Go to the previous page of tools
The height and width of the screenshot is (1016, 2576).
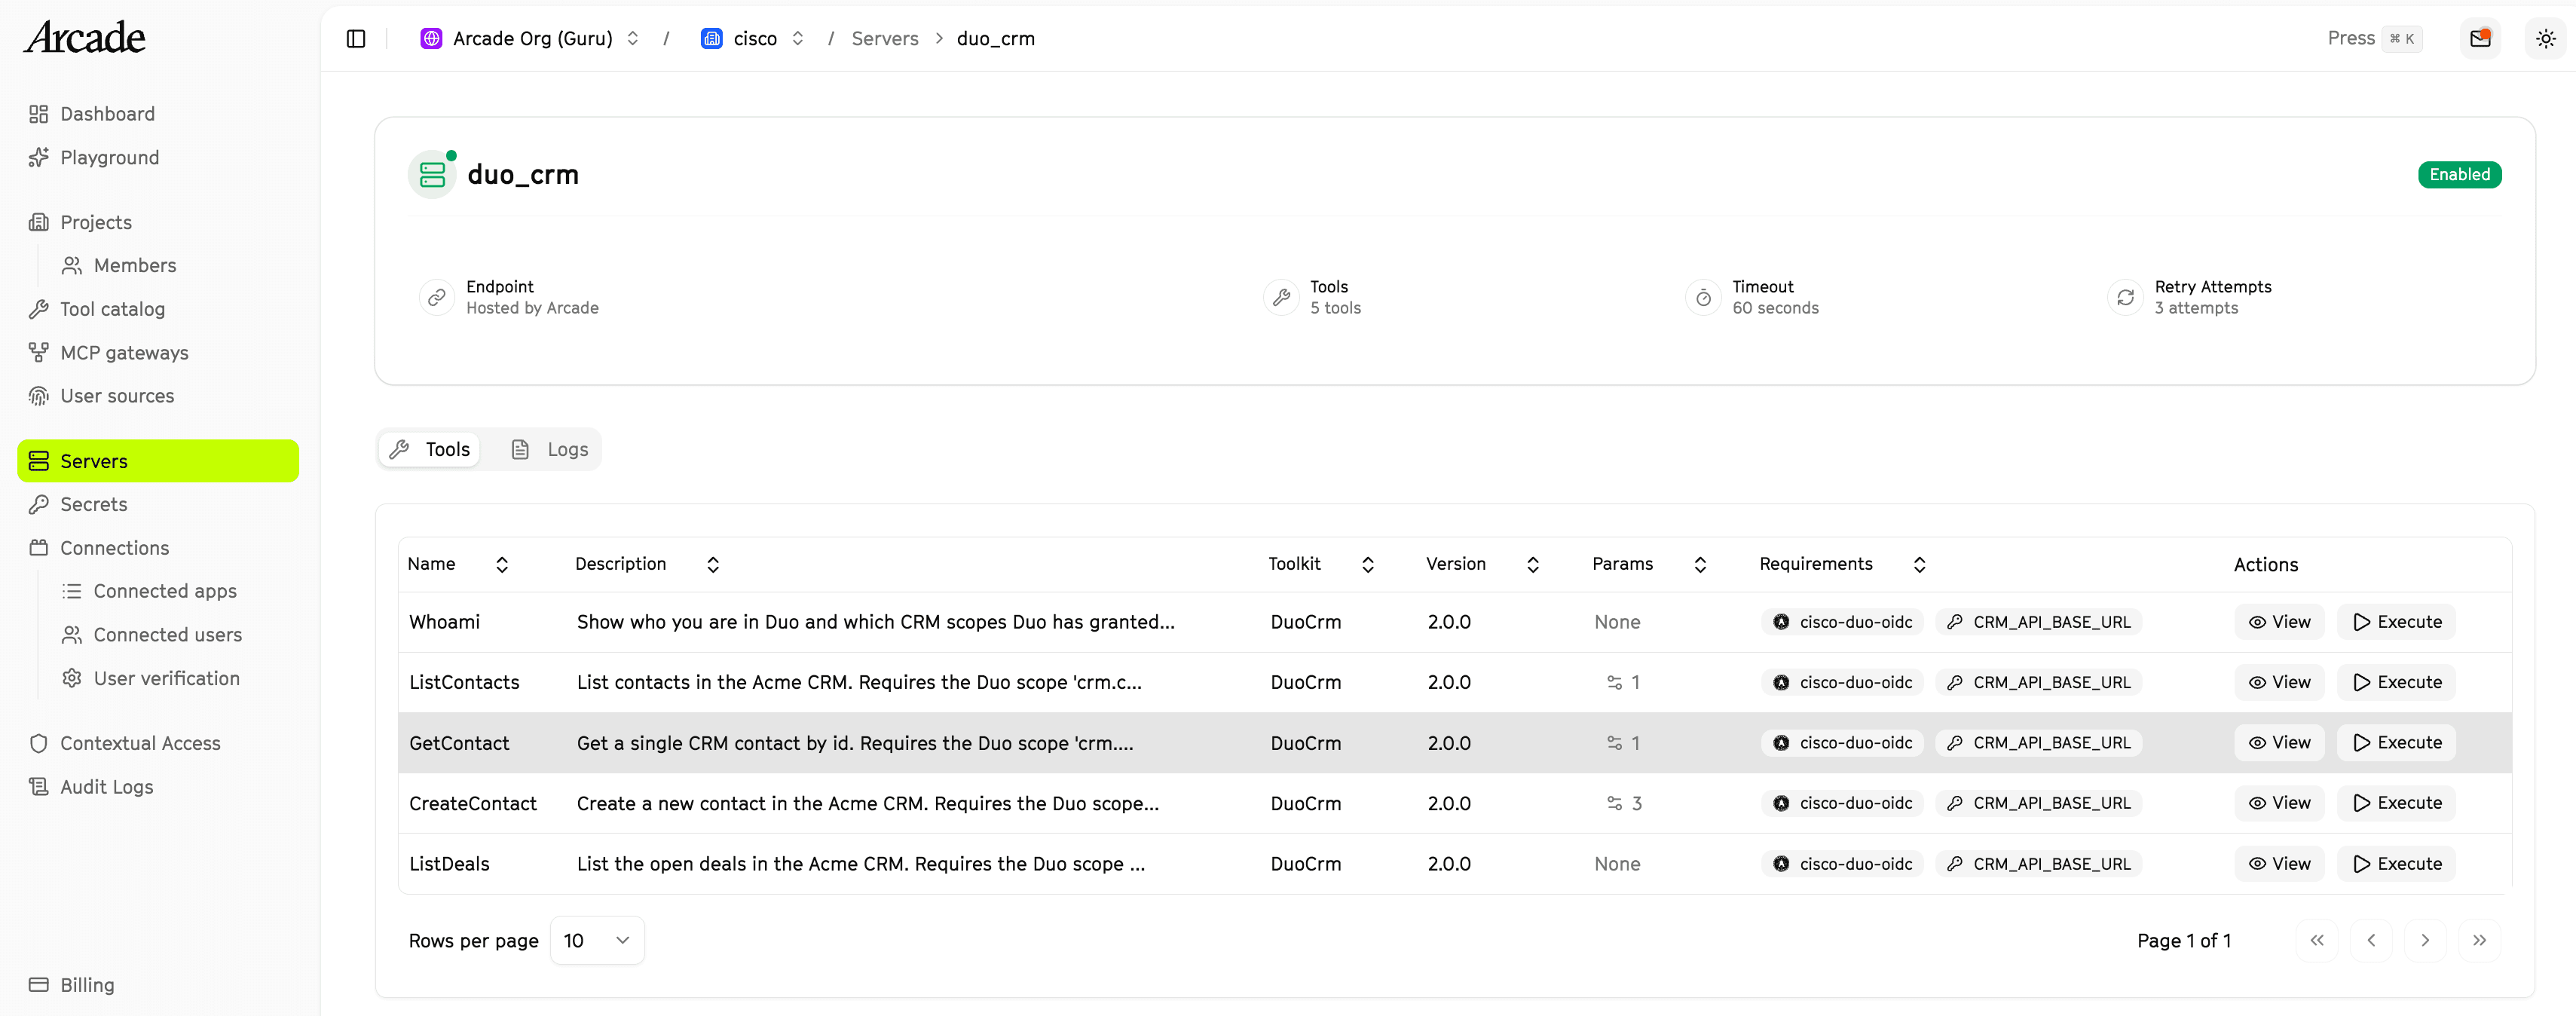pyautogui.click(x=2371, y=940)
